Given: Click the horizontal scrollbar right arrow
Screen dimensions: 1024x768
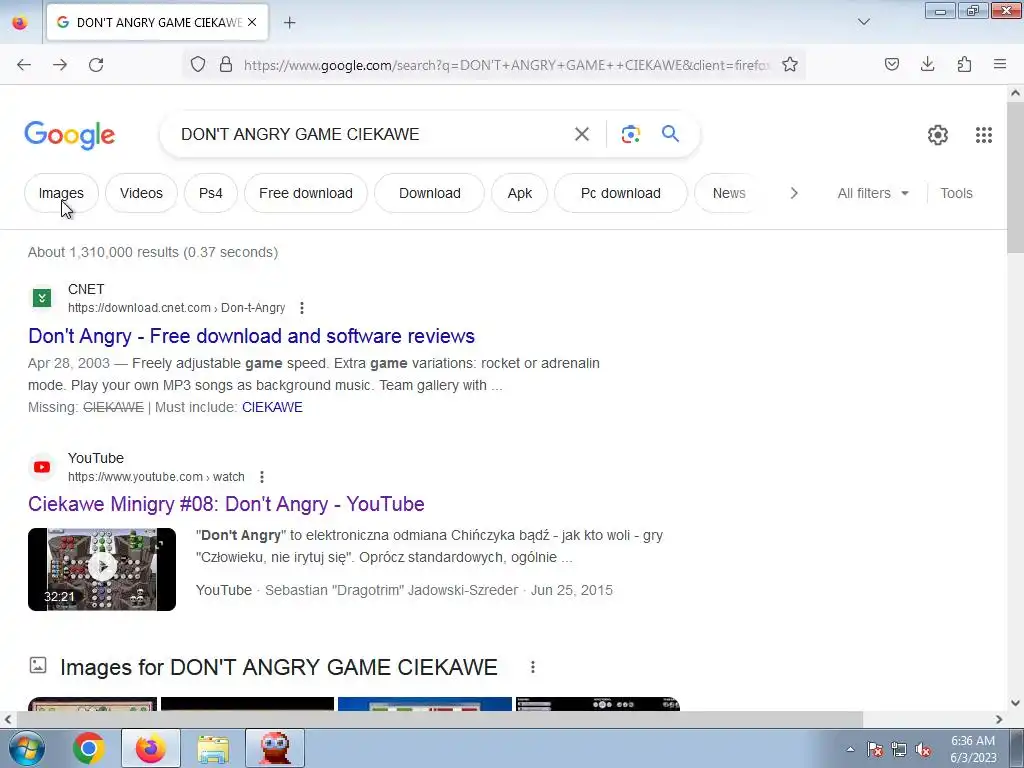Looking at the screenshot, I should (999, 720).
